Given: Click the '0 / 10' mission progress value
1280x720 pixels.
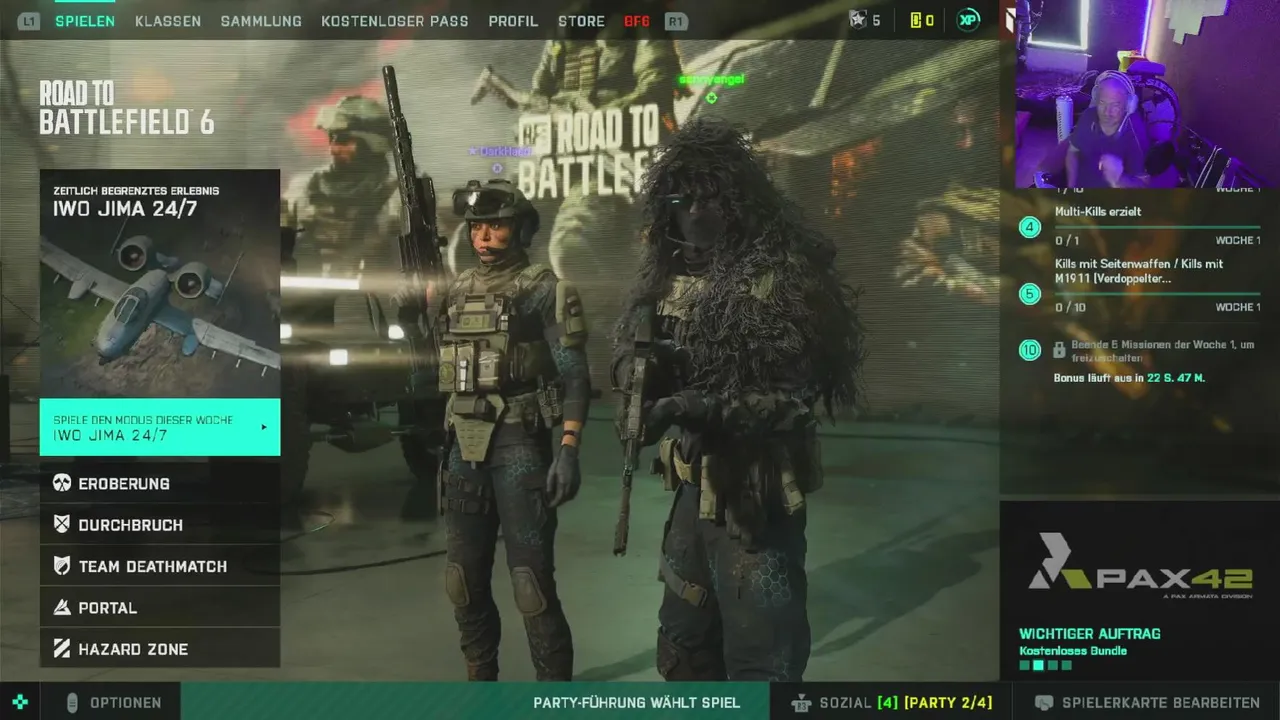Looking at the screenshot, I should [1070, 307].
